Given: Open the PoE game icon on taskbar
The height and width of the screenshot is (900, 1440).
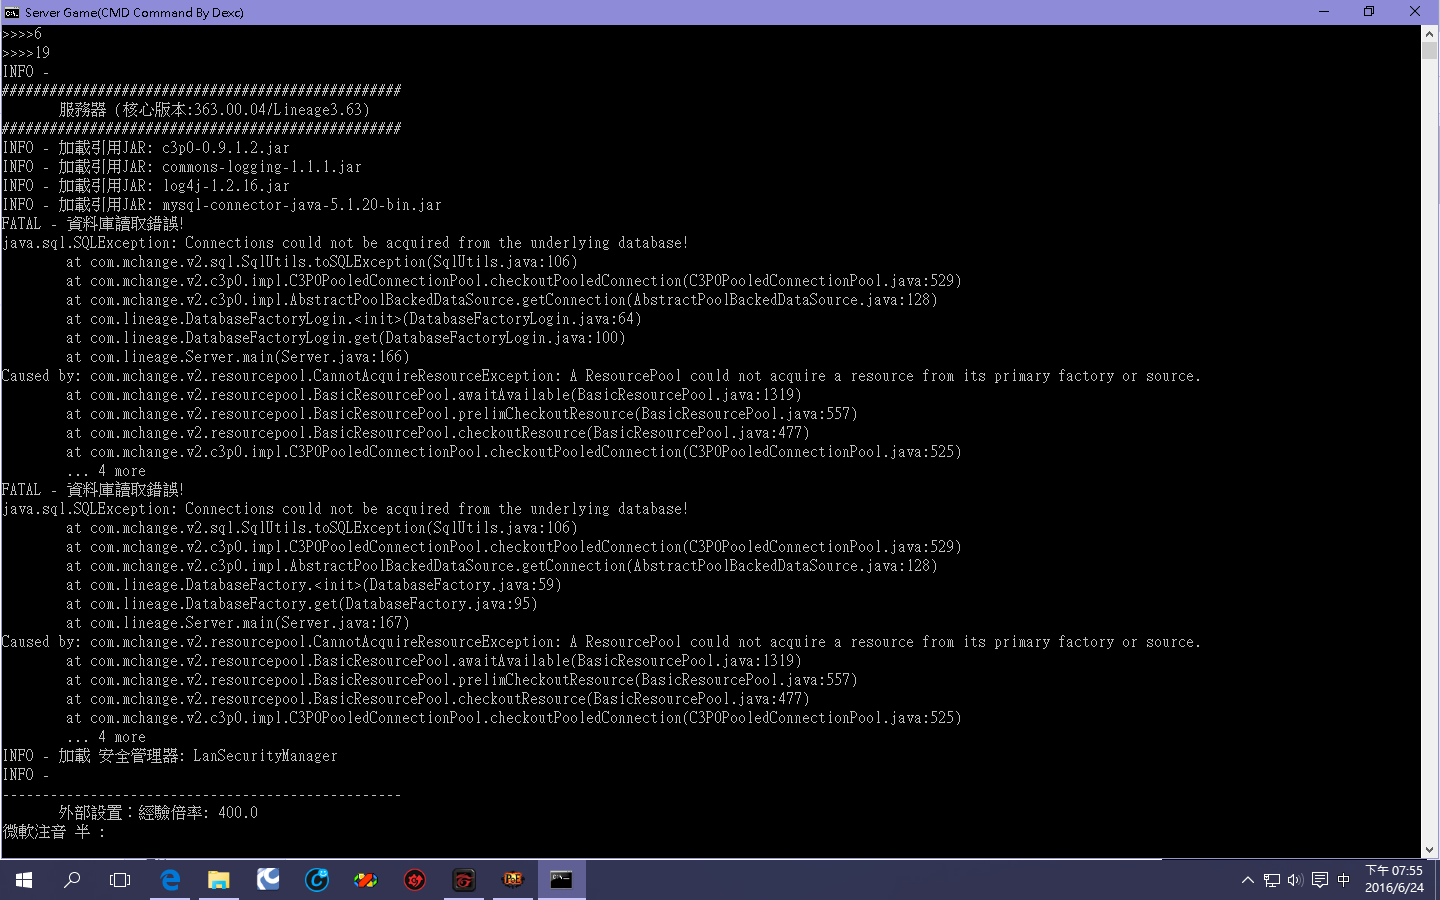Looking at the screenshot, I should tap(513, 880).
